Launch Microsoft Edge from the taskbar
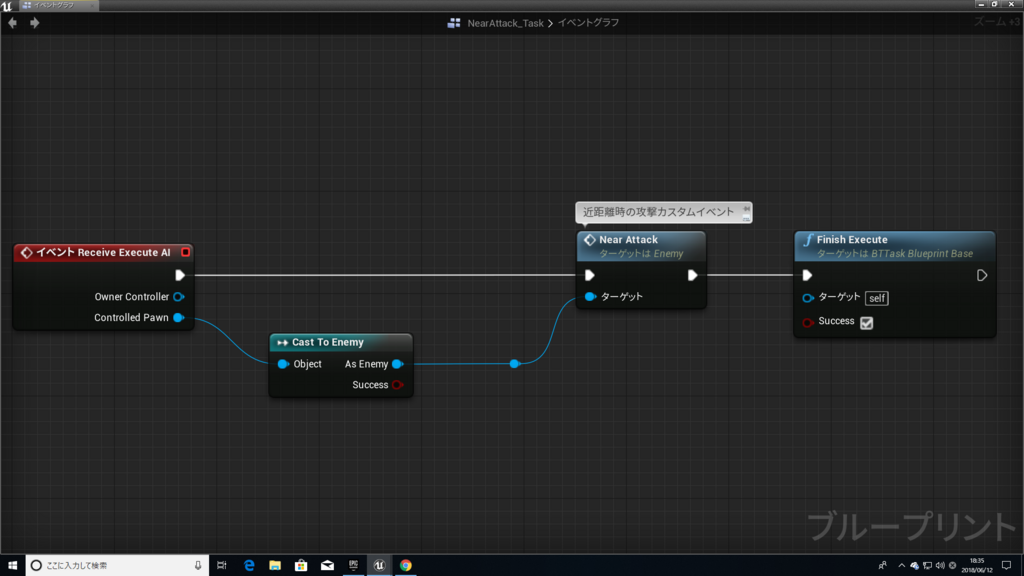Image resolution: width=1024 pixels, height=576 pixels. click(x=249, y=565)
